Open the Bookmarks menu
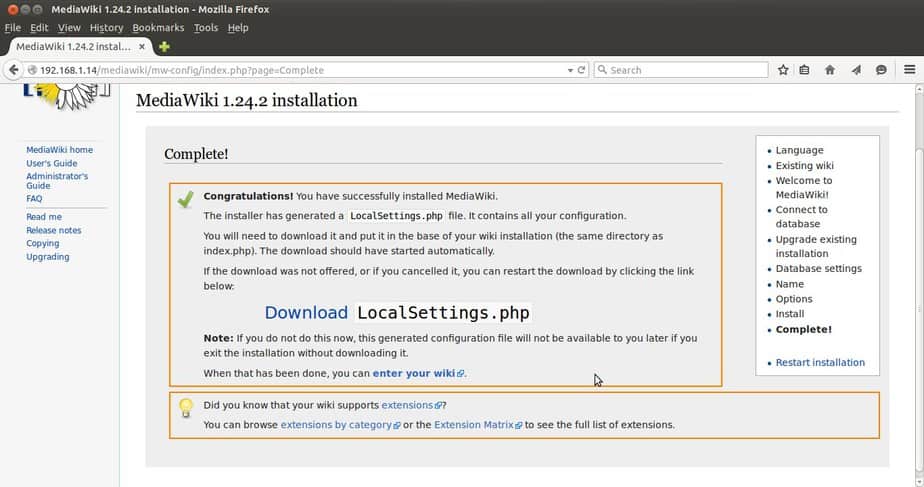This screenshot has height=487, width=924. [158, 28]
